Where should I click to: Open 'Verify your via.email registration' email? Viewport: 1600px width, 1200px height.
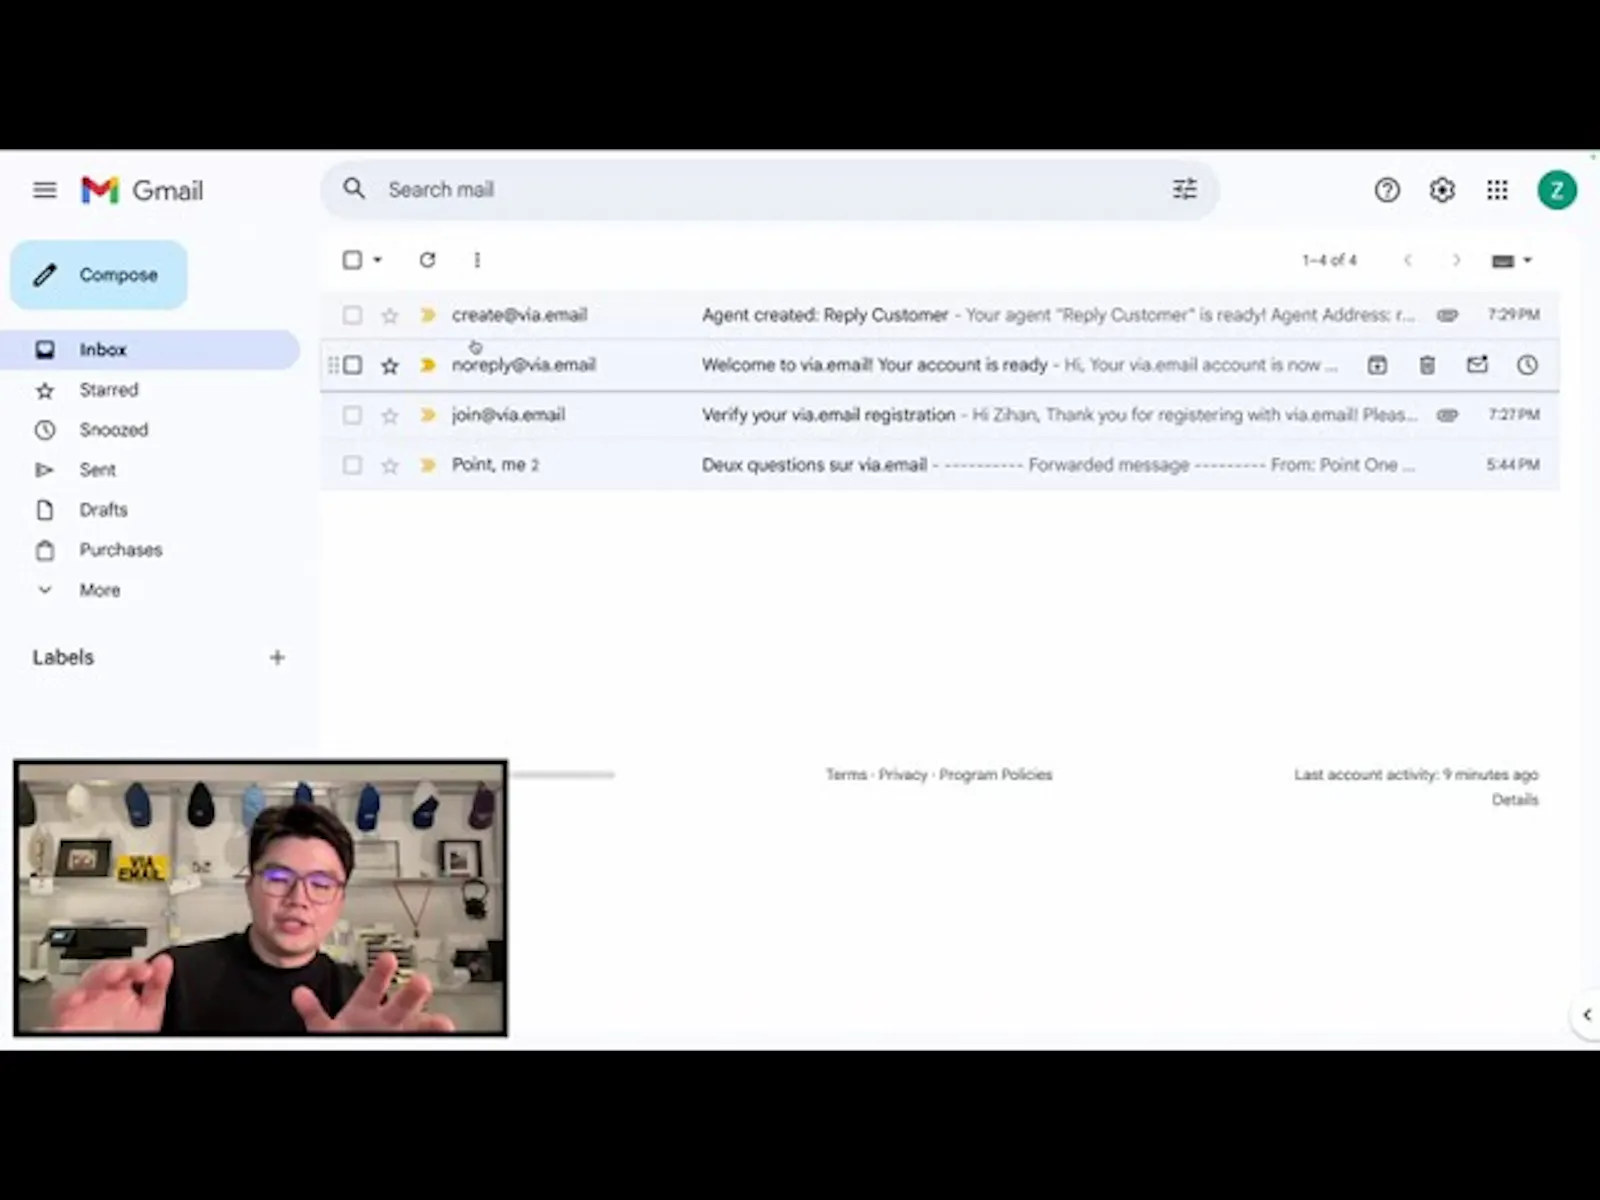point(940,415)
